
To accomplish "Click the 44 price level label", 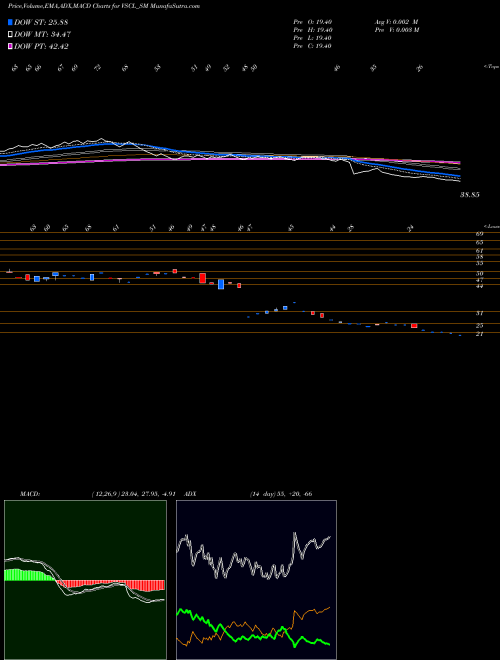I will point(479,286).
